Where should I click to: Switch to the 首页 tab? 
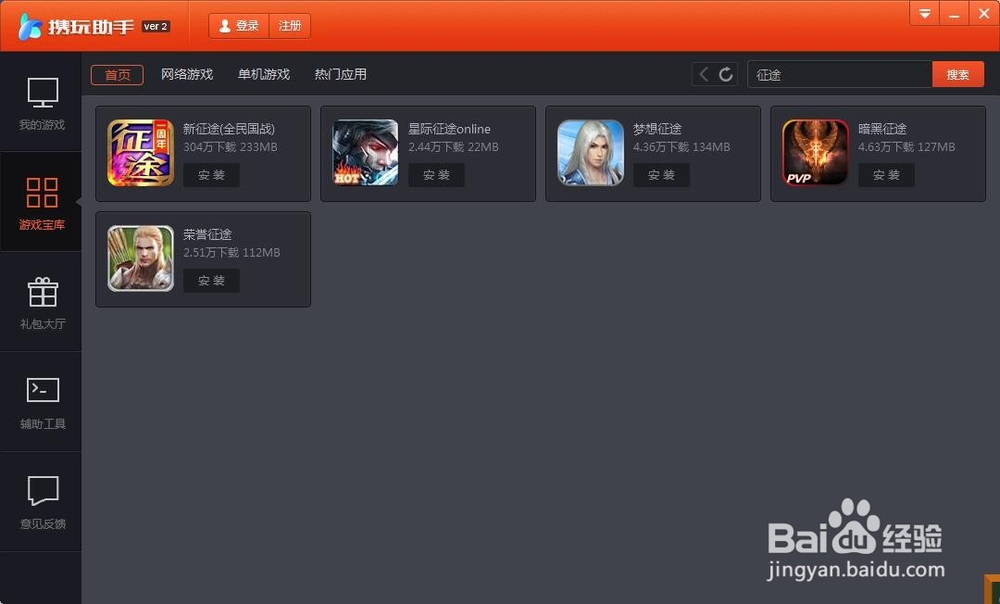[117, 75]
